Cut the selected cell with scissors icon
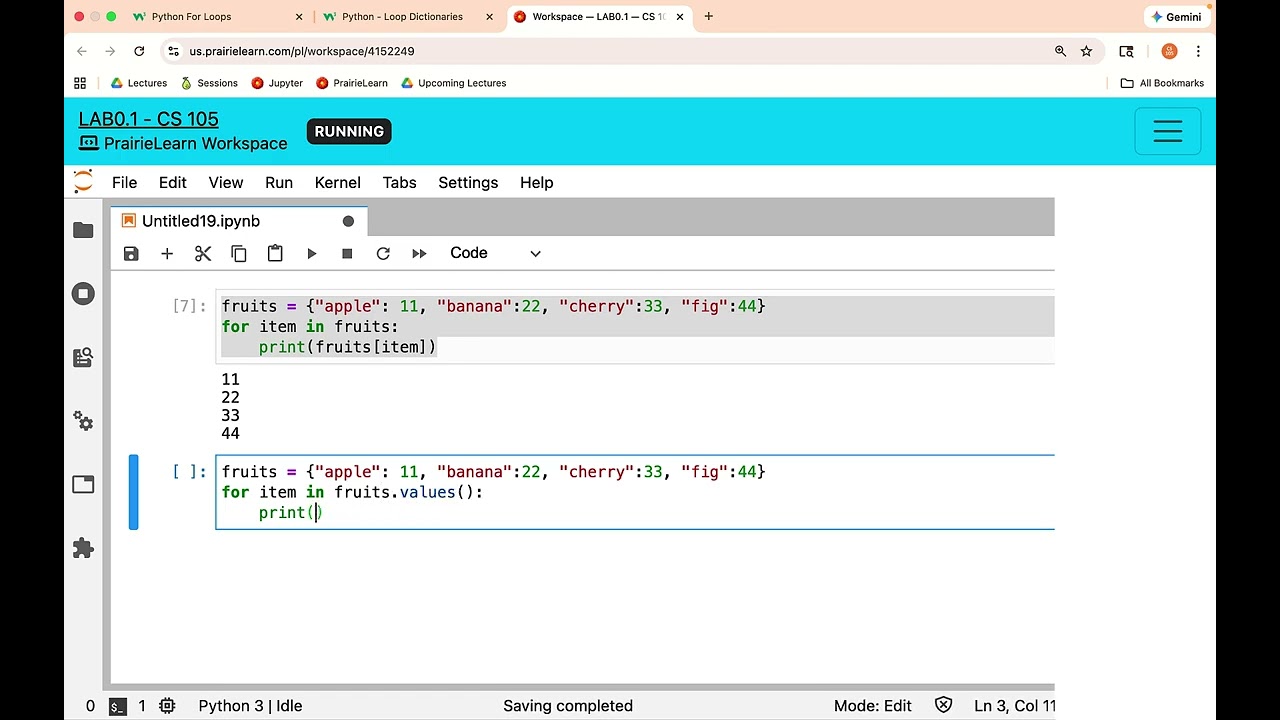The image size is (1280, 720). point(203,254)
